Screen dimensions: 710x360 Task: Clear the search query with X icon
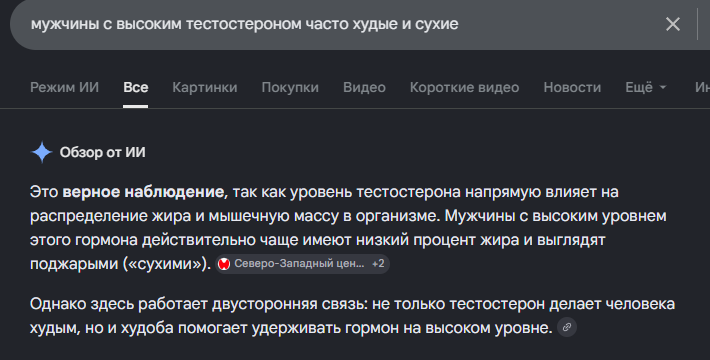coord(673,24)
